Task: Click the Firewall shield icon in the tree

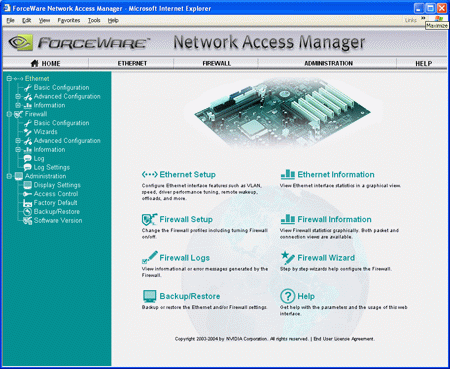Action: 19,114
